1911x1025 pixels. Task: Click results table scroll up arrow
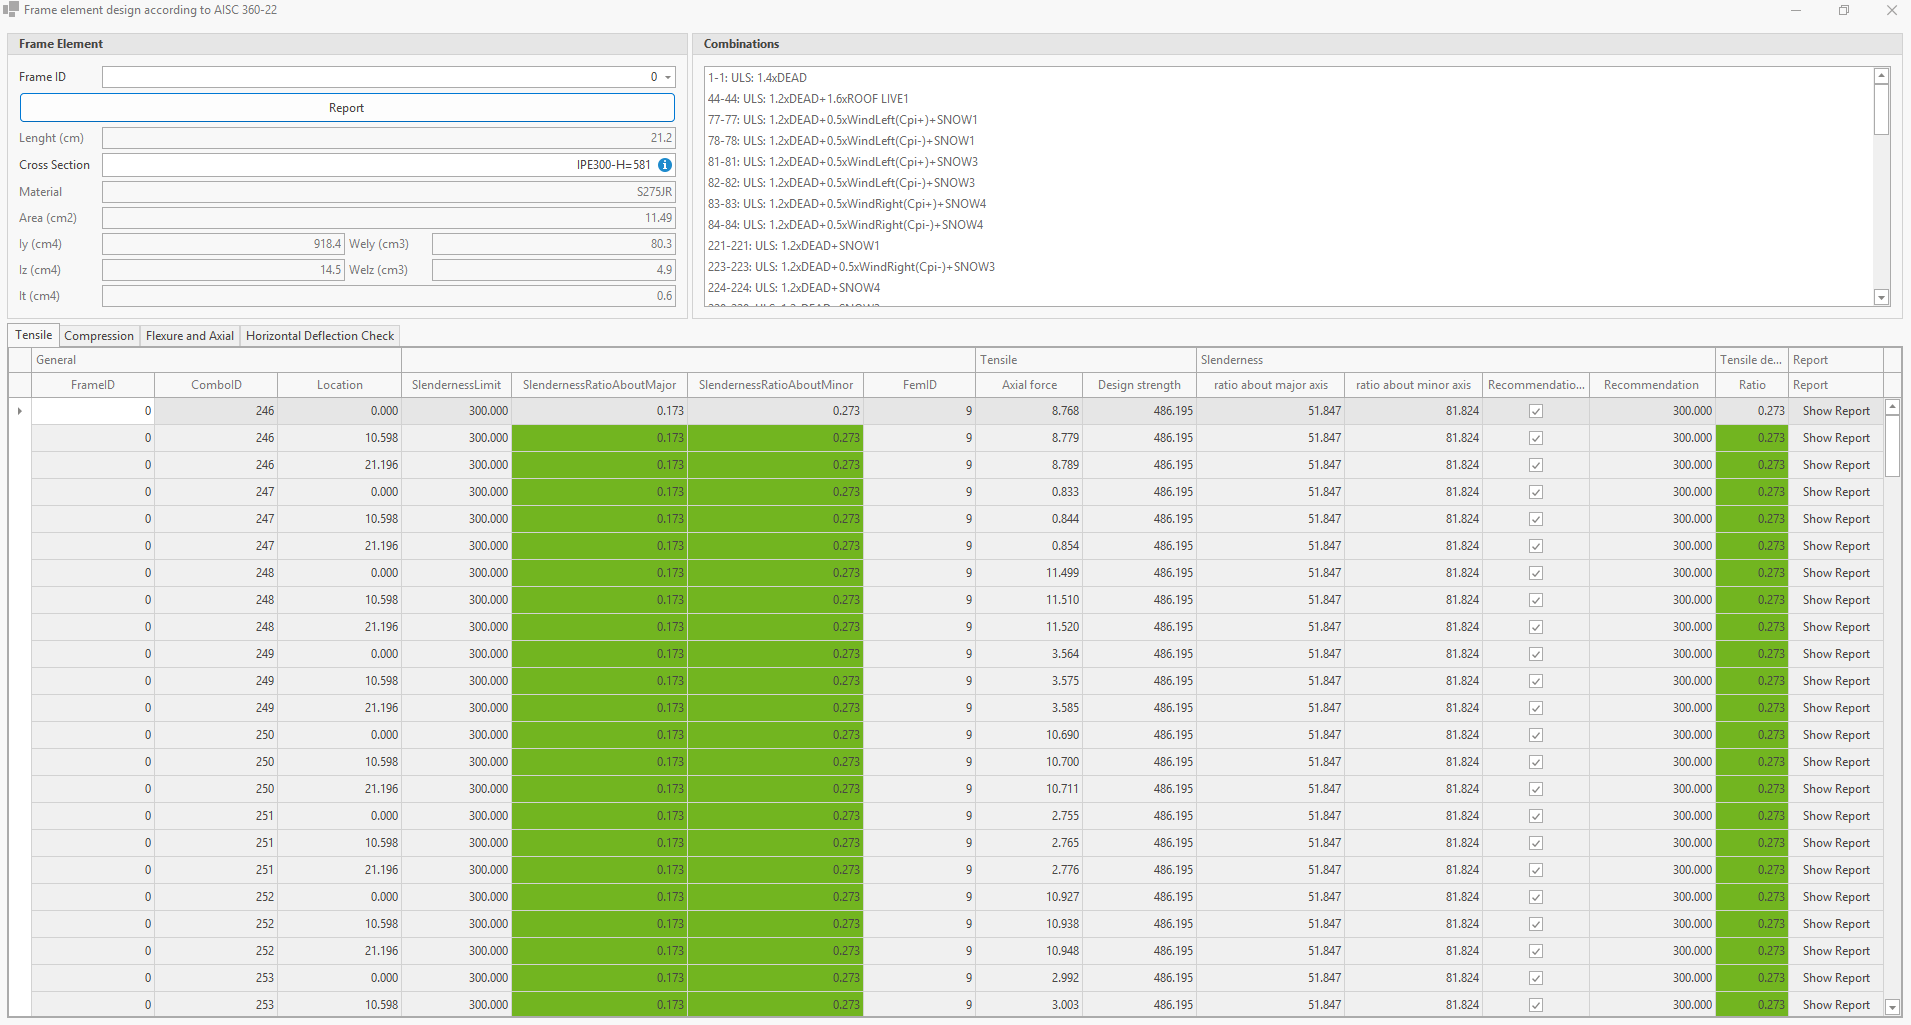[x=1892, y=407]
